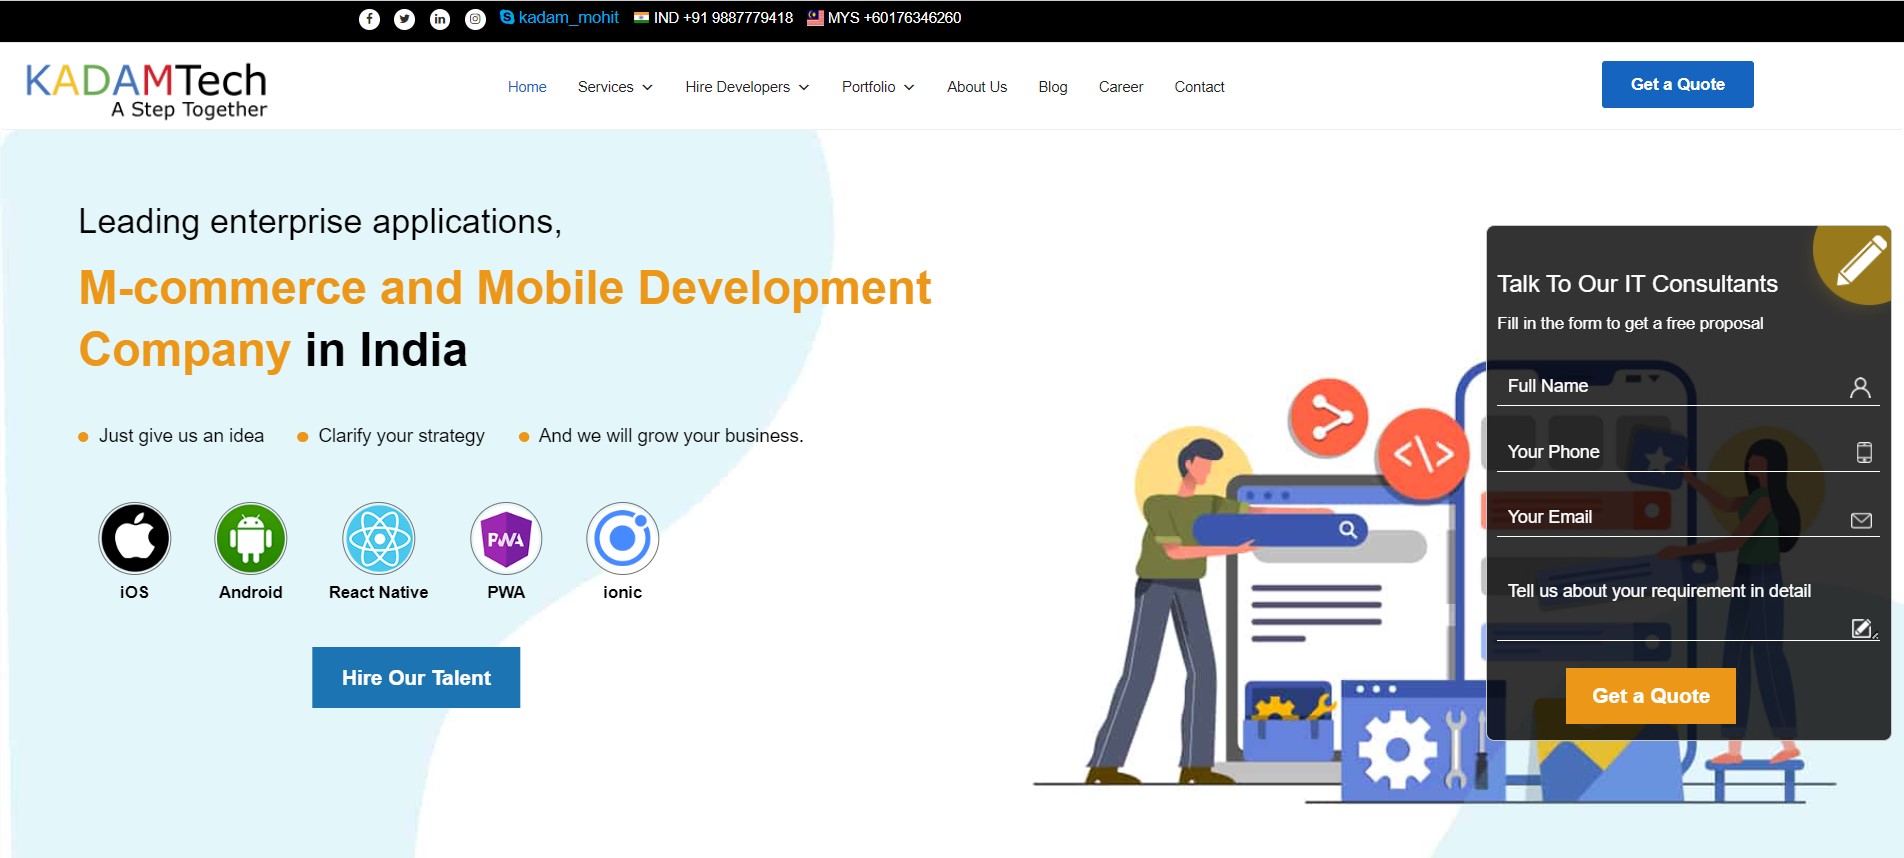Click the share icon in illustration
1904x858 pixels.
pyautogui.click(x=1328, y=417)
